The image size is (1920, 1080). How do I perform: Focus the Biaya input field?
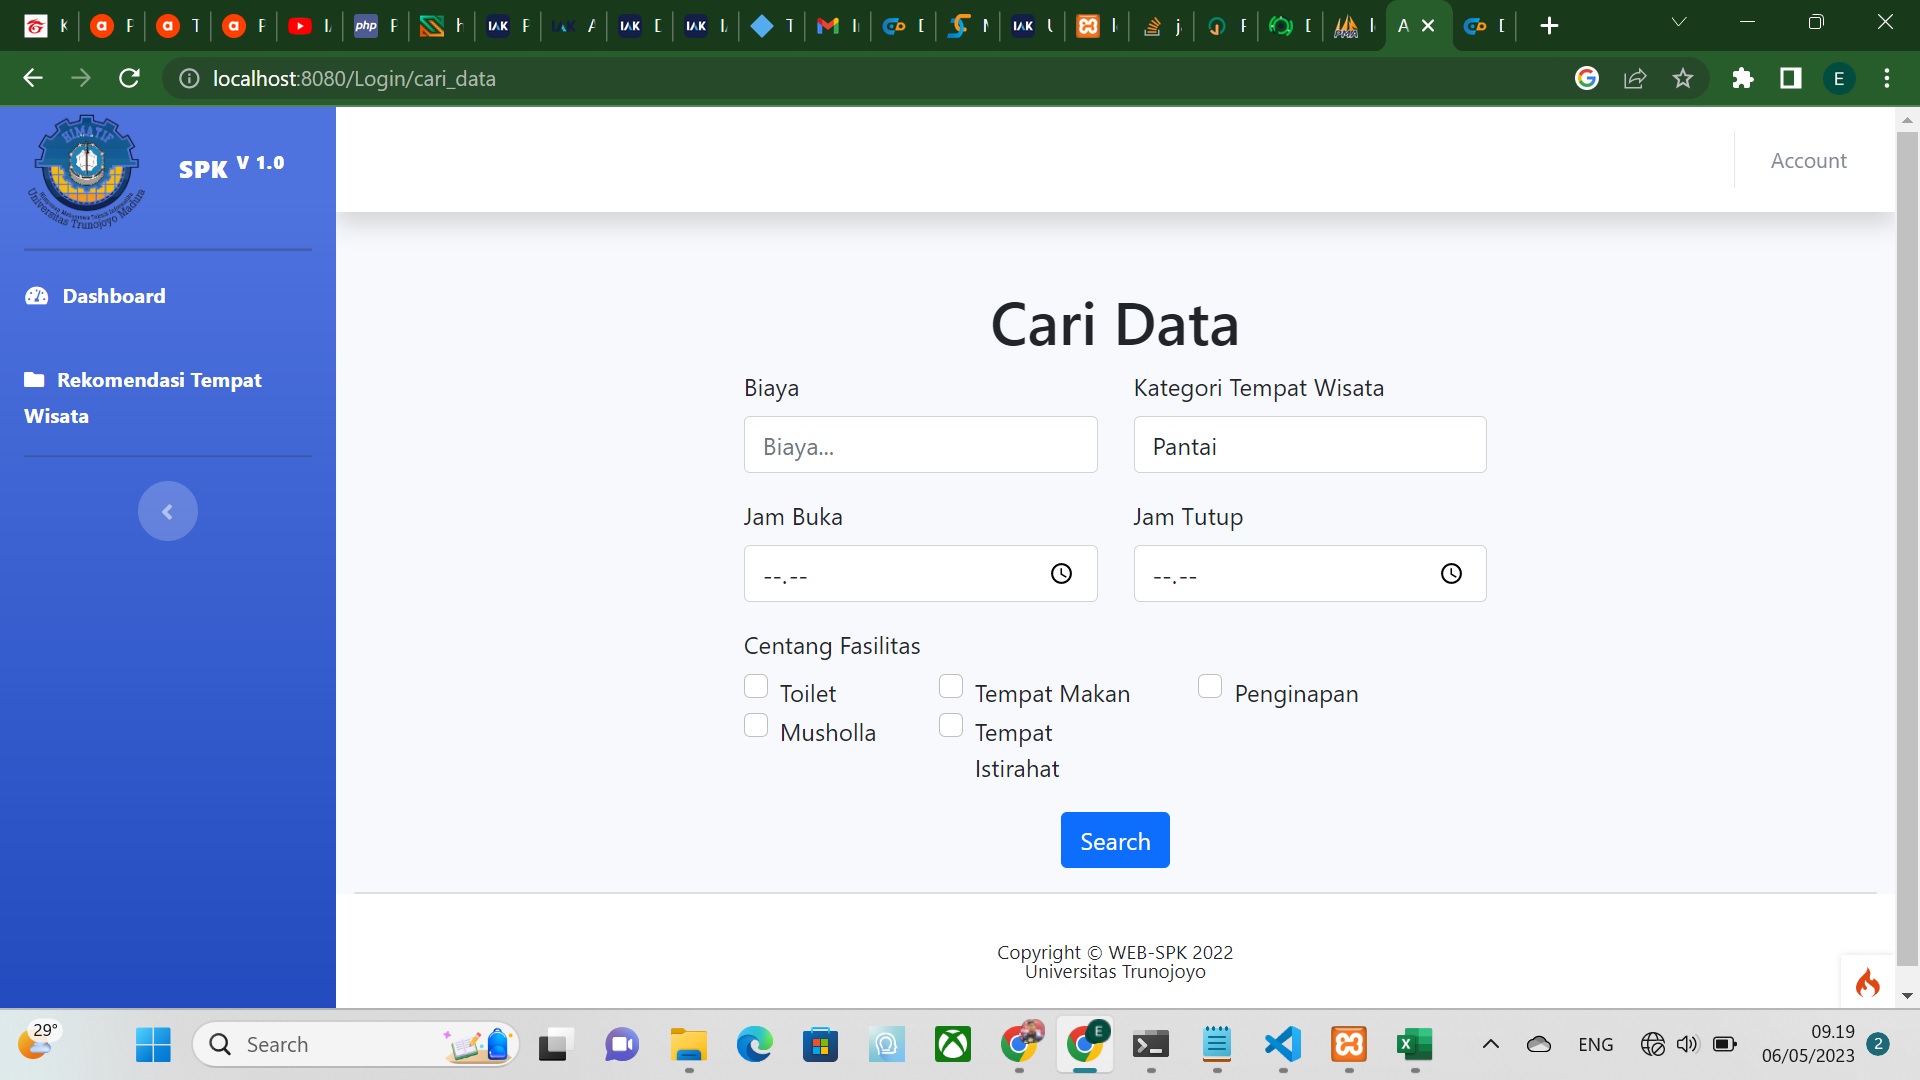pos(920,445)
